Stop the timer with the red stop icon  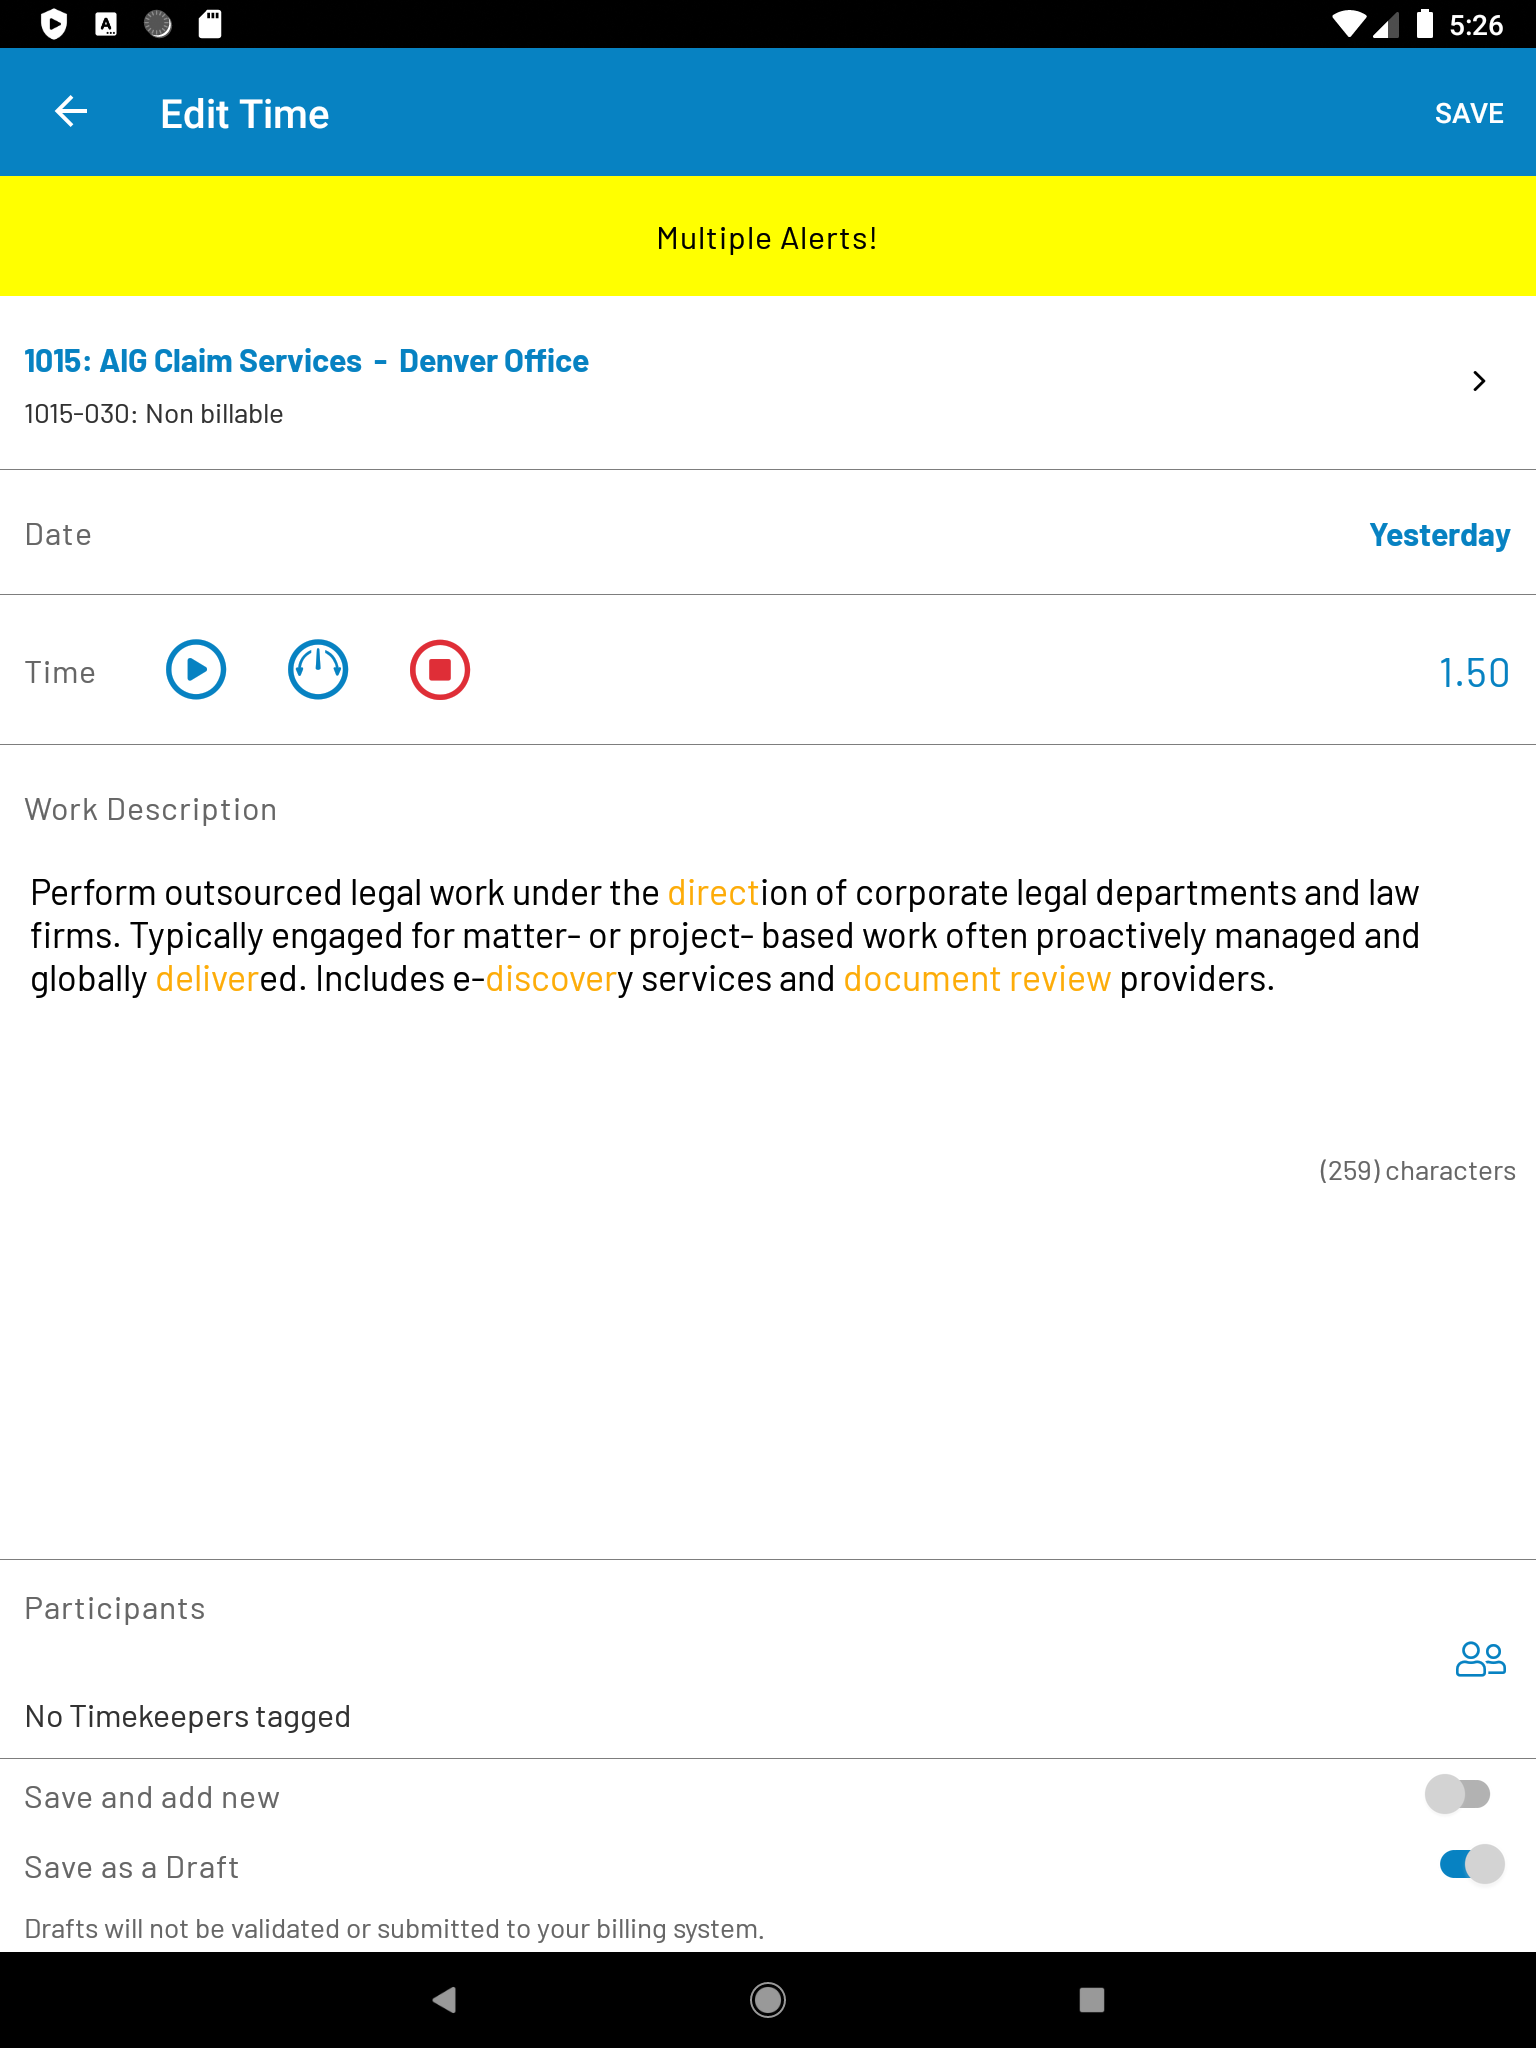[x=440, y=670]
